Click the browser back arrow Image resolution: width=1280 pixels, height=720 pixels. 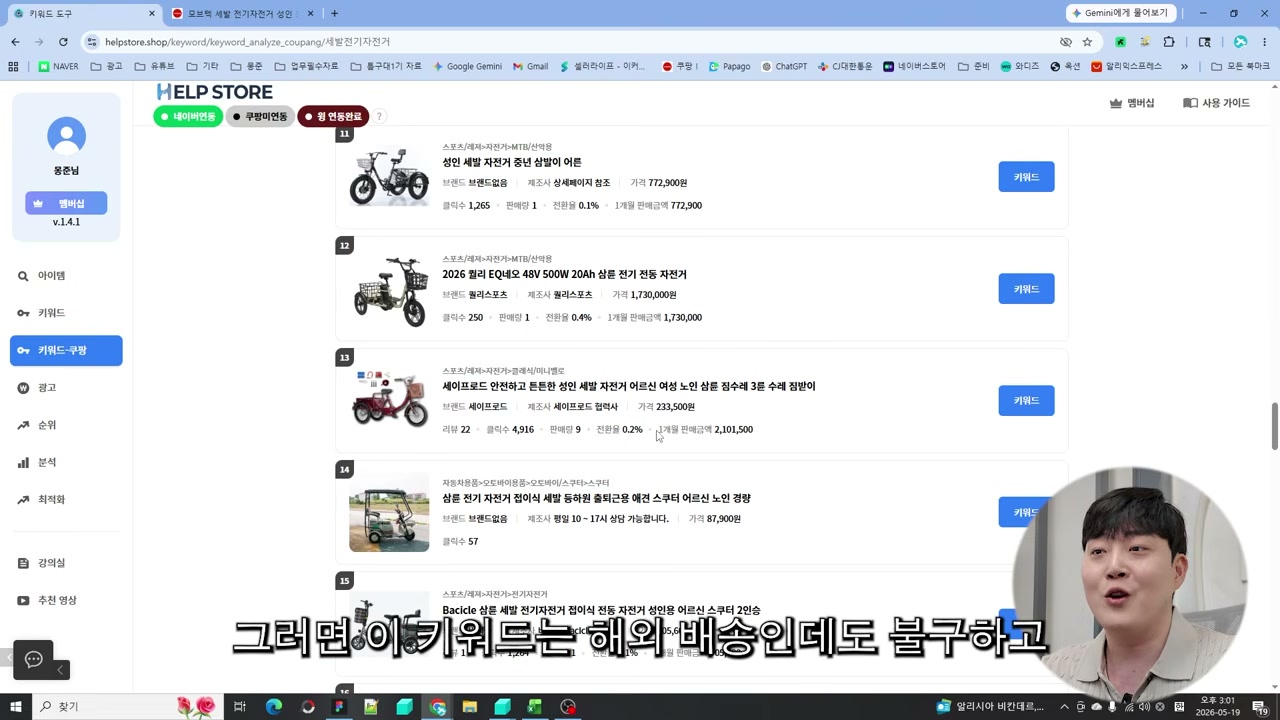[x=15, y=42]
